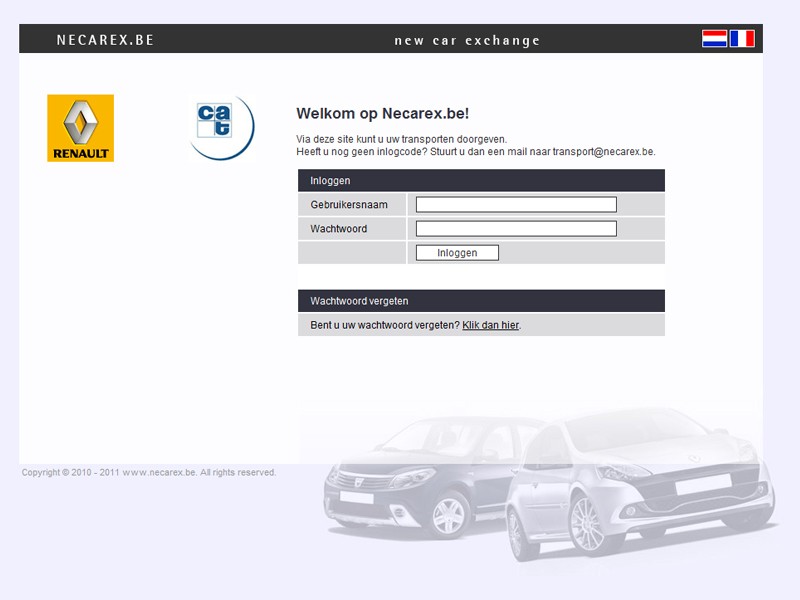Click the 'Welkom op Necarex.be!' heading
Screen dimensions: 800x600
click(383, 113)
